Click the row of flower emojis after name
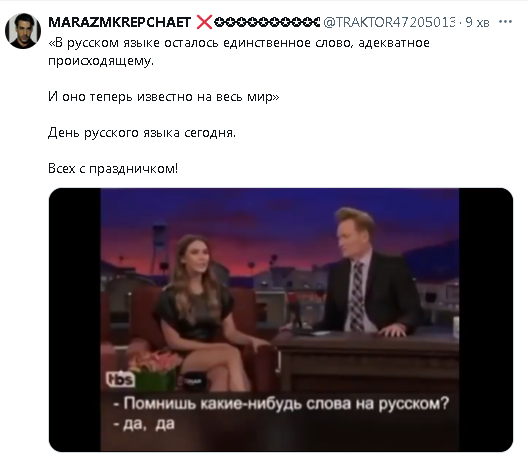 (x=267, y=22)
